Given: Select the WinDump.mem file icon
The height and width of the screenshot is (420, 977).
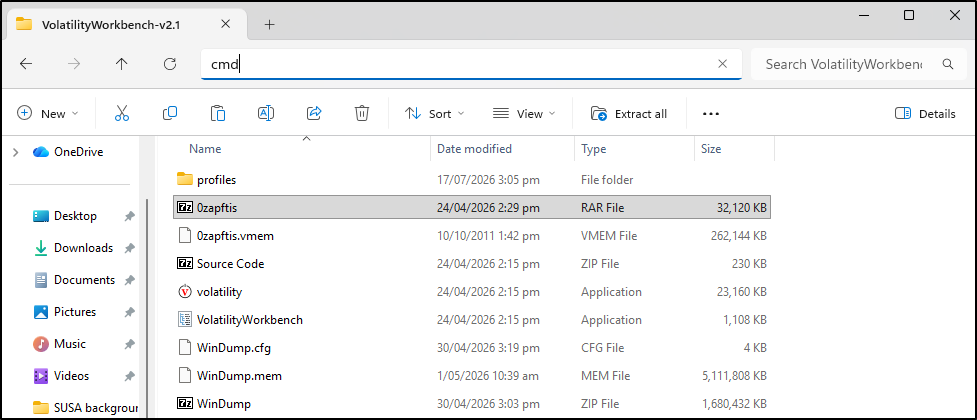Looking at the screenshot, I should pos(184,376).
